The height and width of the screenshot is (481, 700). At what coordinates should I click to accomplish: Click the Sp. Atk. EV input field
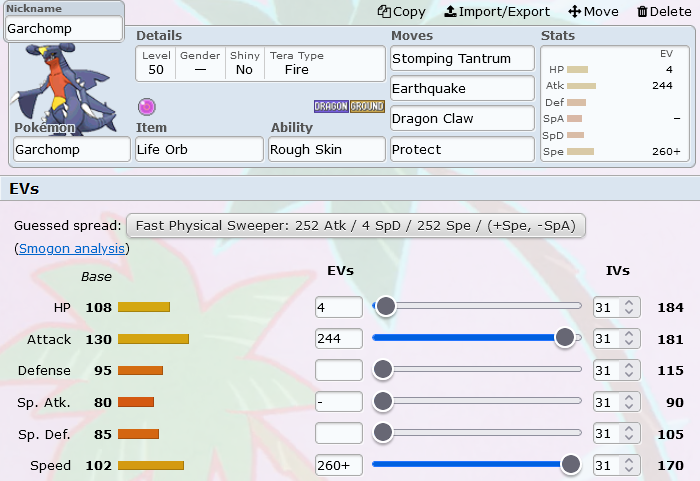point(338,402)
